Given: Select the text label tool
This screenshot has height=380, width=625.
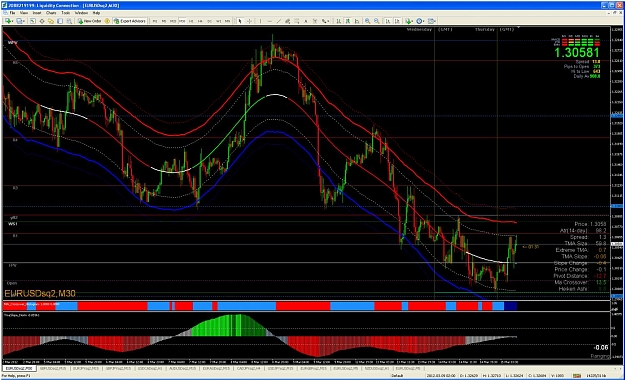Looking at the screenshot, I should pyautogui.click(x=315, y=21).
